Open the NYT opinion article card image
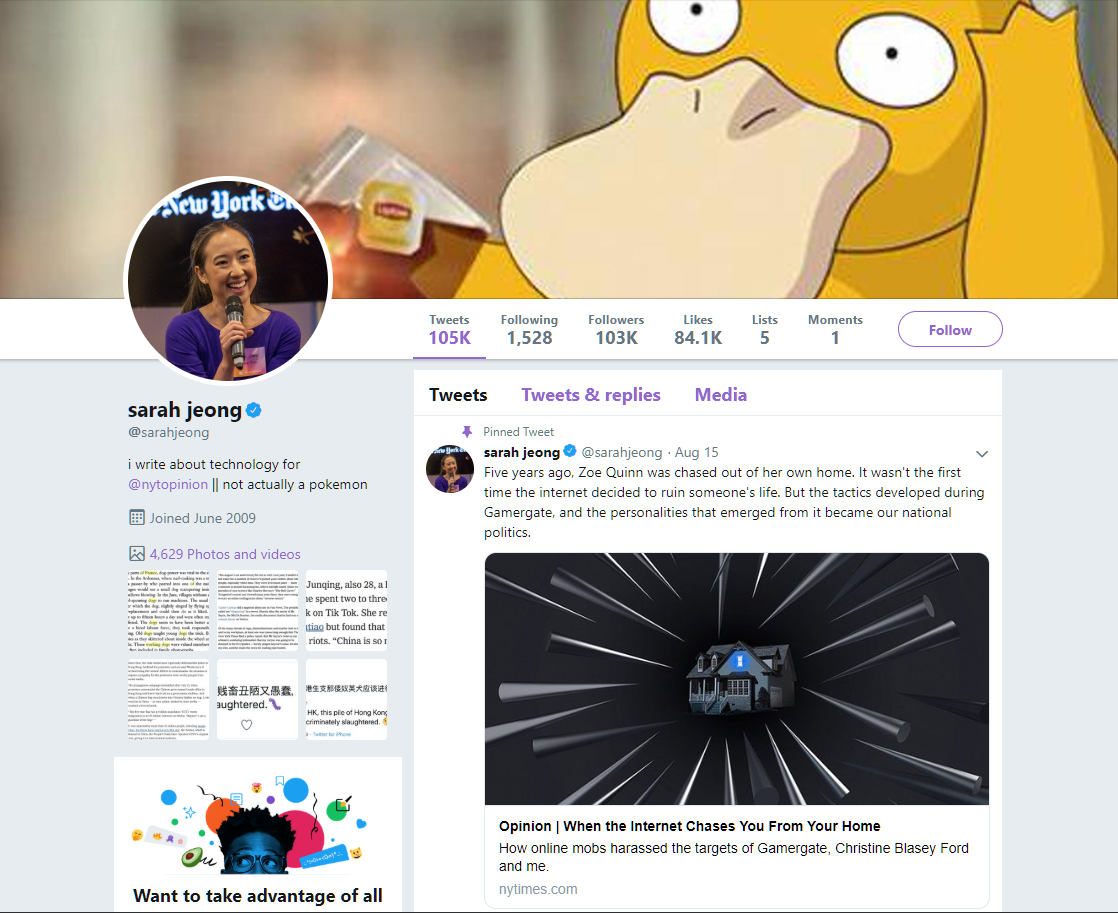This screenshot has height=913, width=1118. (x=737, y=679)
